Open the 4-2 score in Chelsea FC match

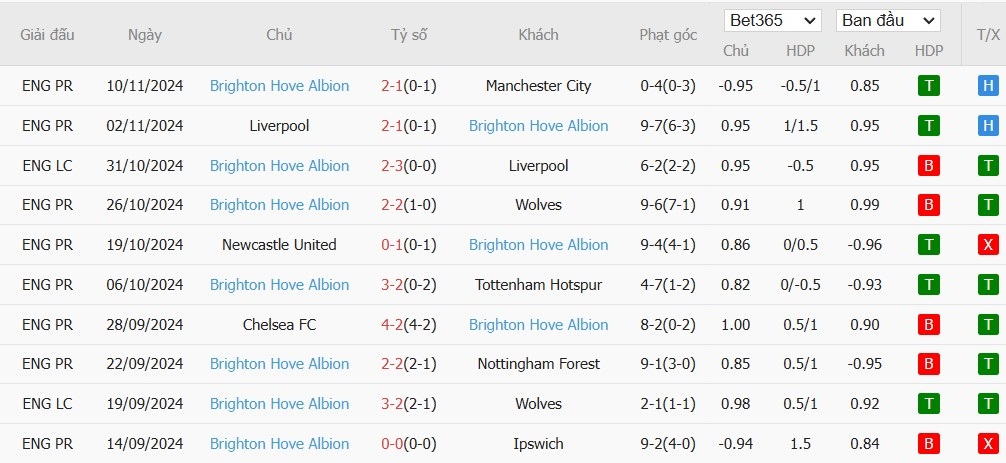pos(391,325)
